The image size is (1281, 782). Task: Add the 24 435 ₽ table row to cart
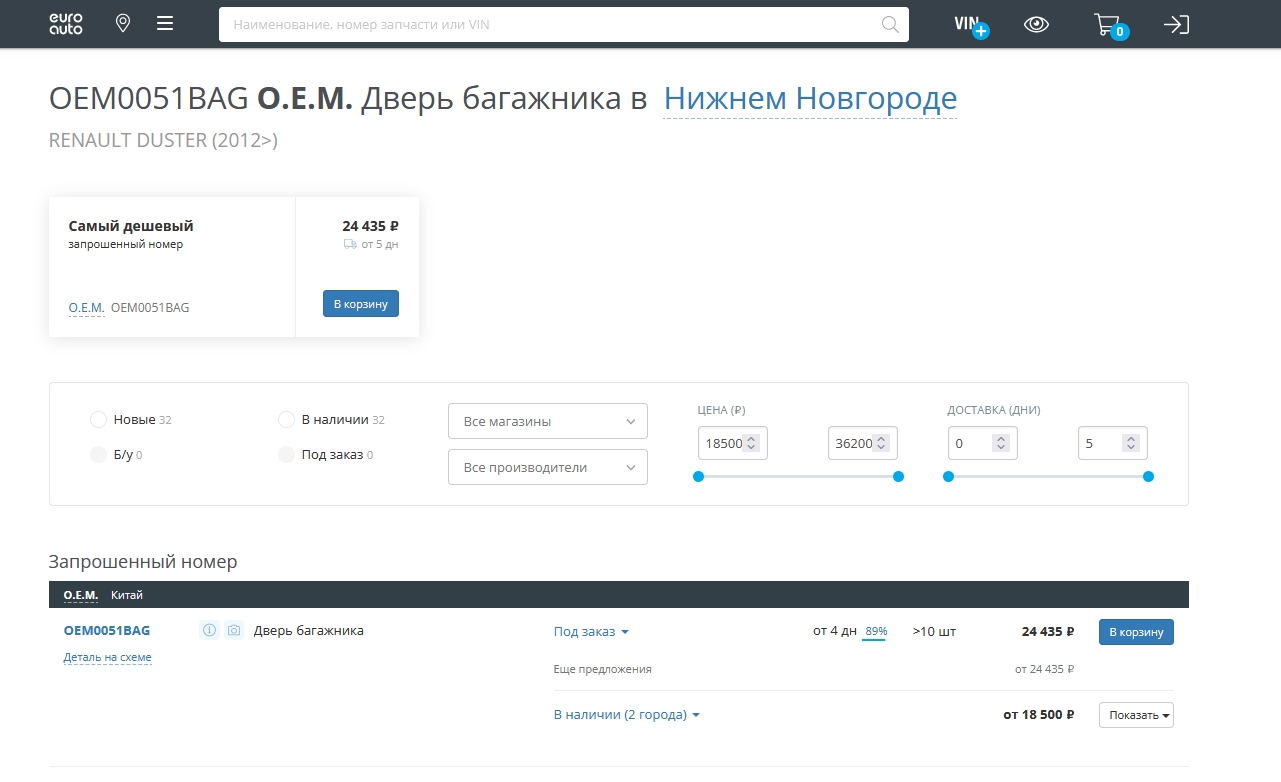click(x=1136, y=632)
